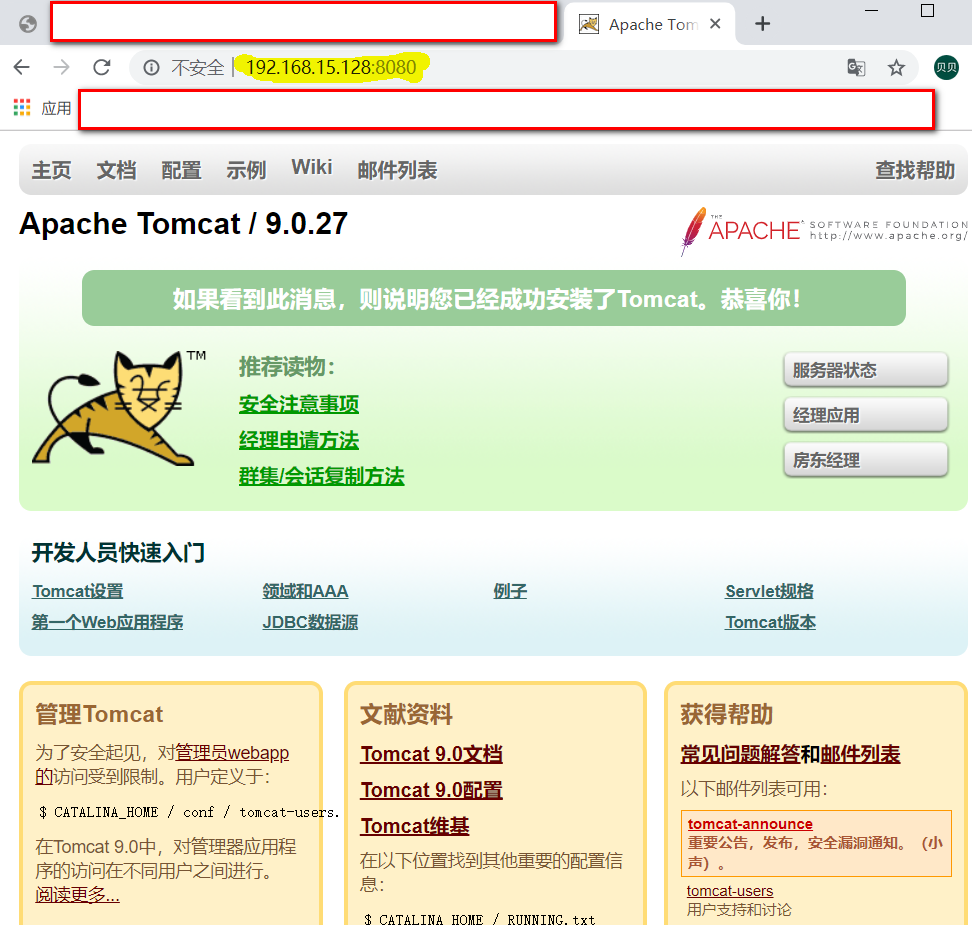Image resolution: width=972 pixels, height=925 pixels.
Task: Click the Tomcat cat logo
Action: [x=118, y=408]
